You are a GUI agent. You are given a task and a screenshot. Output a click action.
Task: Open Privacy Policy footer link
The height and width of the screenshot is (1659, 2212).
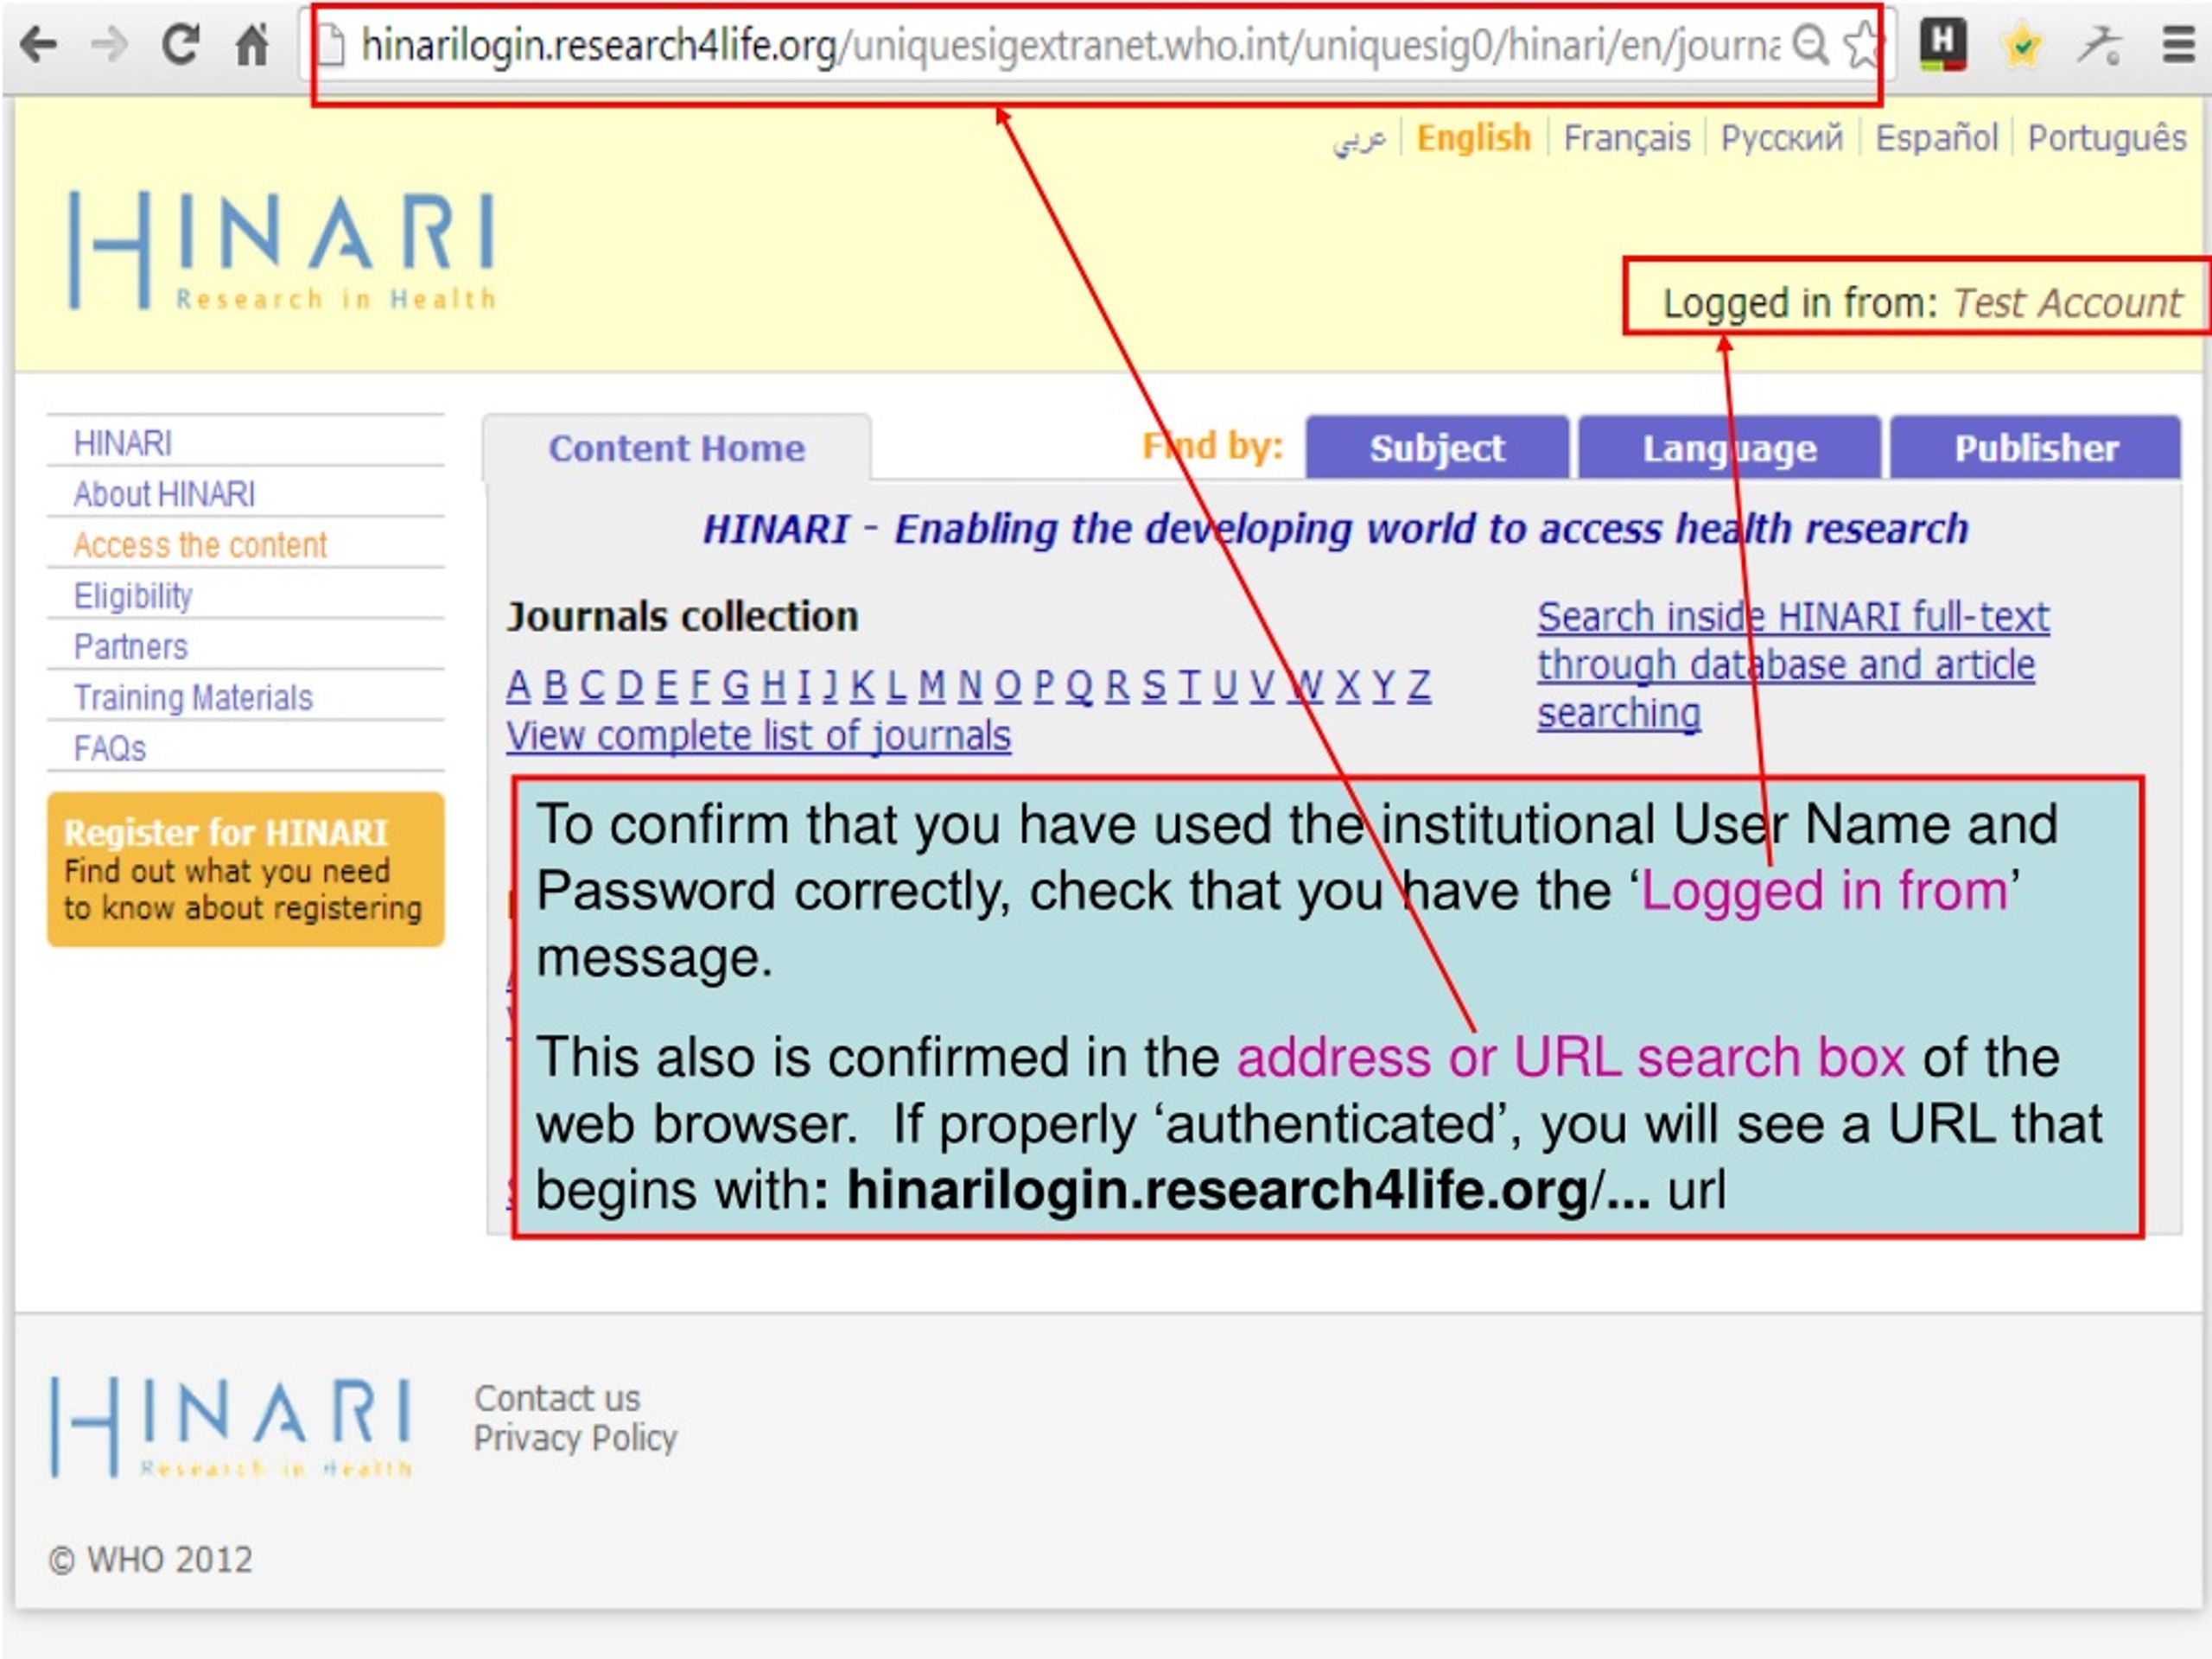tap(575, 1438)
